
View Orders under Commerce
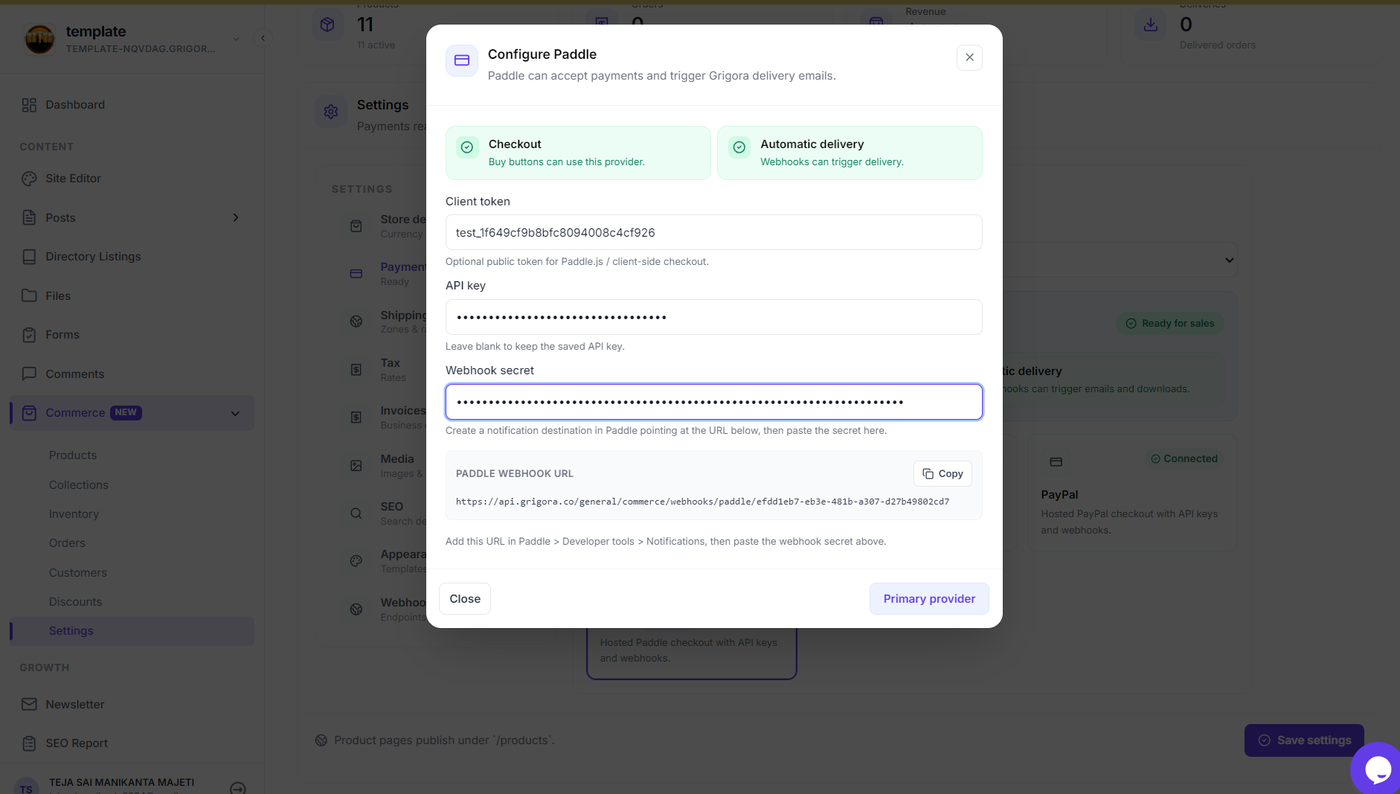point(67,543)
